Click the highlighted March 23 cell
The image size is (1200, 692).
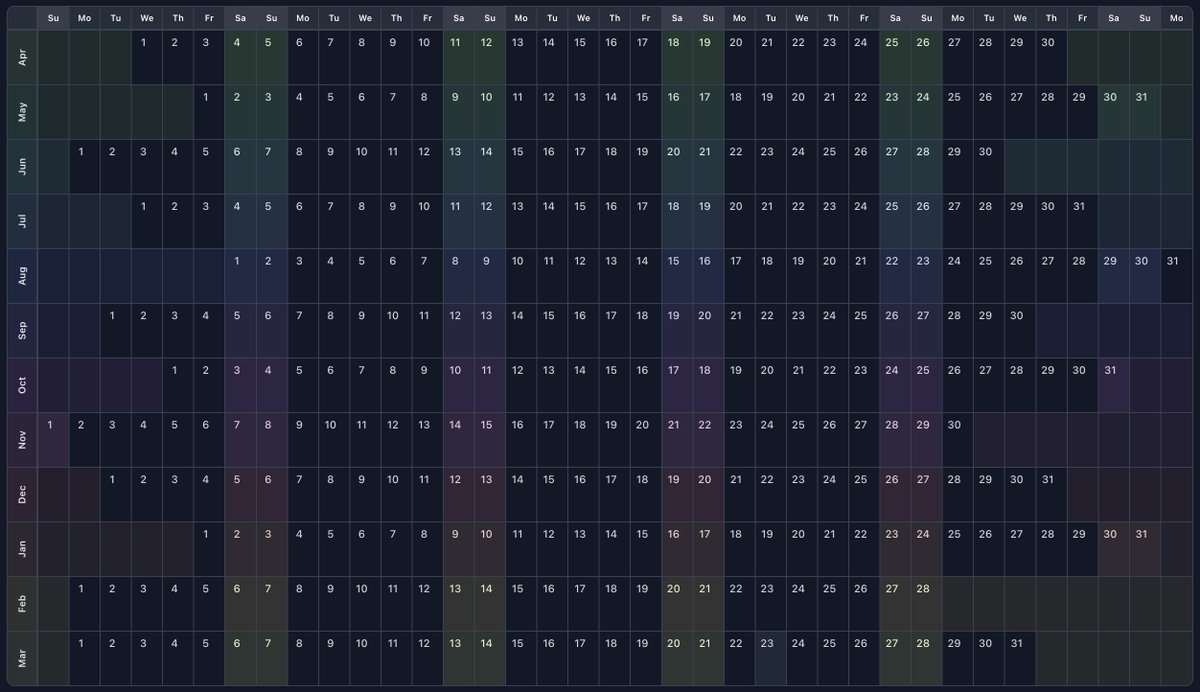point(770,657)
